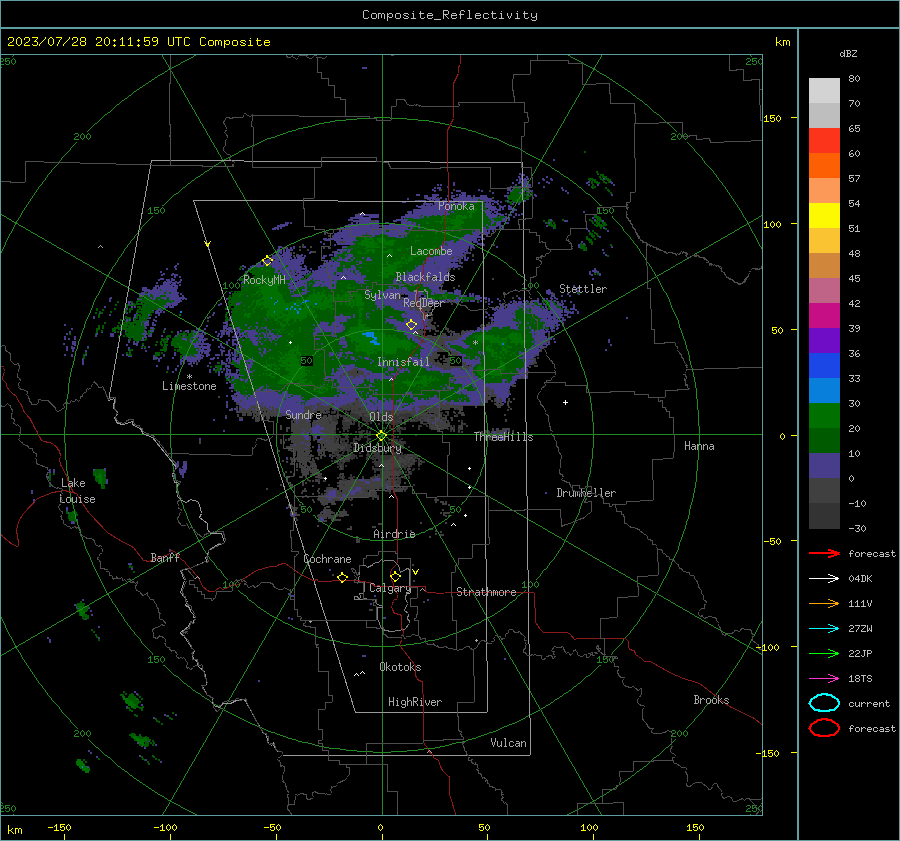
Task: Click the Okotoks town label
Action: (400, 667)
